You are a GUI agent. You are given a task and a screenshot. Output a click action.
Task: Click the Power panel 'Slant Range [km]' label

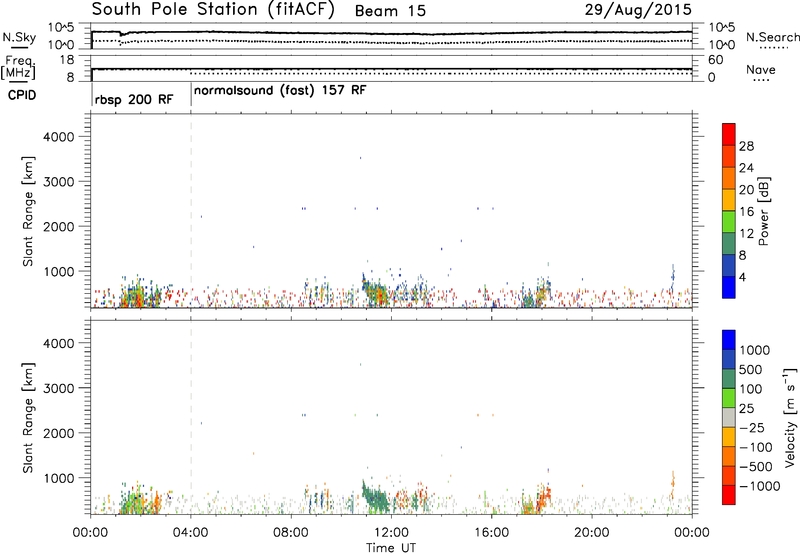pyautogui.click(x=29, y=211)
